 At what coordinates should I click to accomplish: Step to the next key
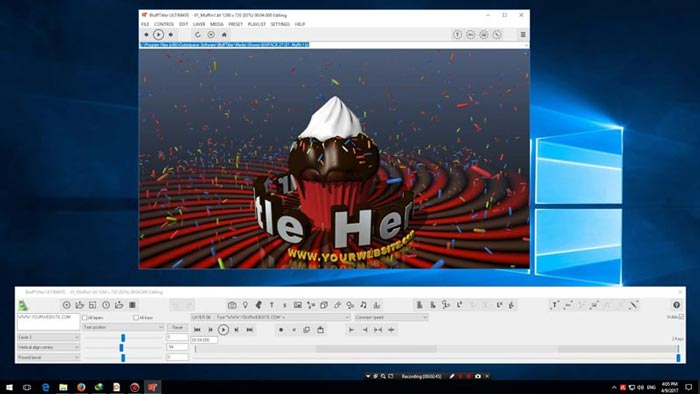[237, 330]
